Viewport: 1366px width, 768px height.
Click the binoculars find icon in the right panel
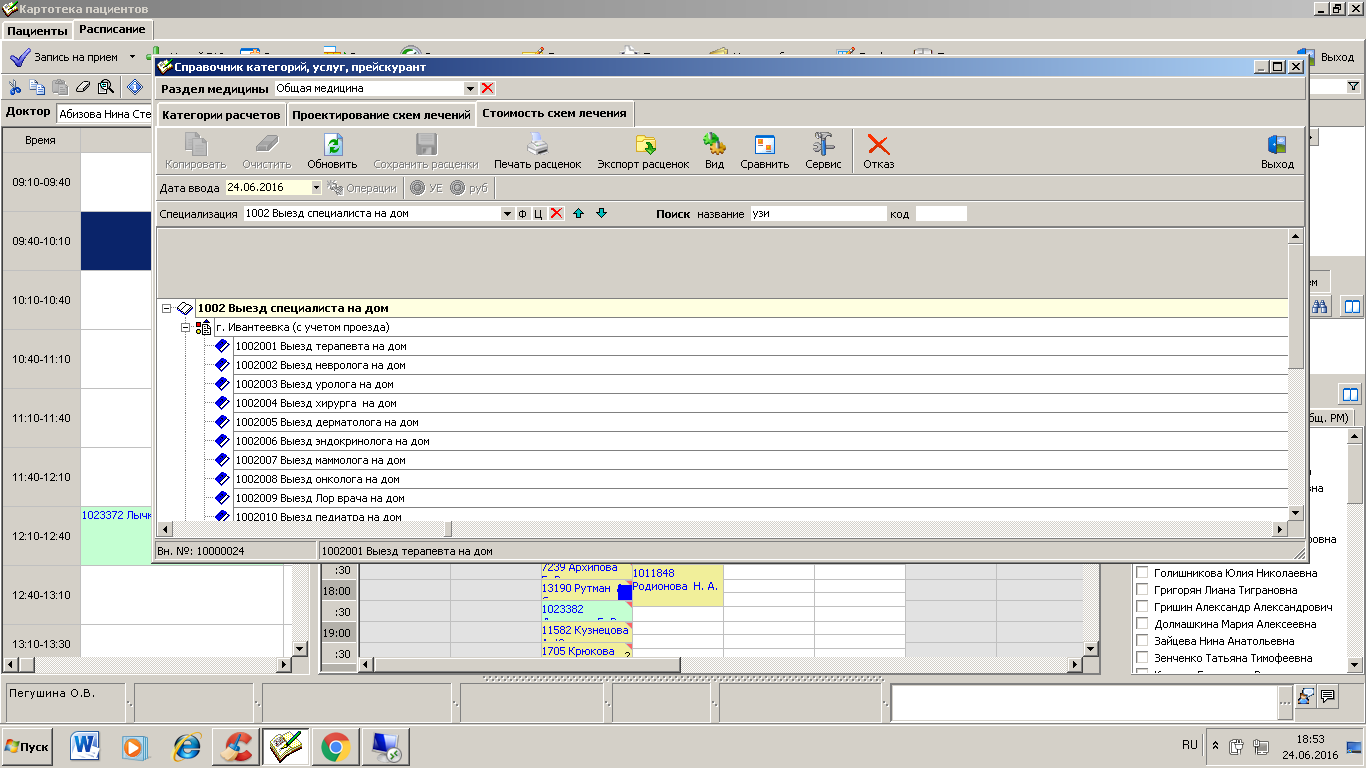(1319, 307)
